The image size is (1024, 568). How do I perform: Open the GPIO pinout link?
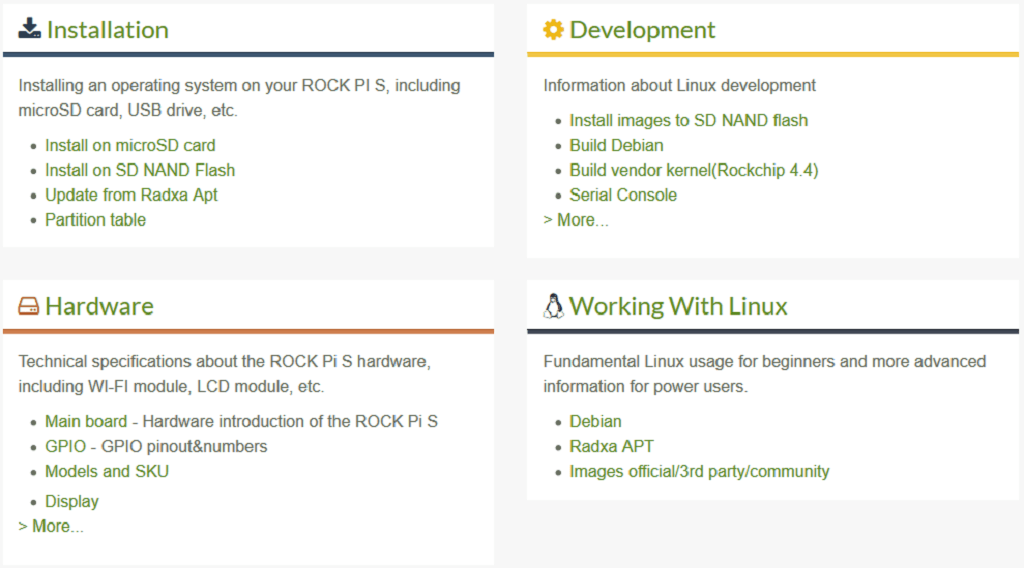65,446
